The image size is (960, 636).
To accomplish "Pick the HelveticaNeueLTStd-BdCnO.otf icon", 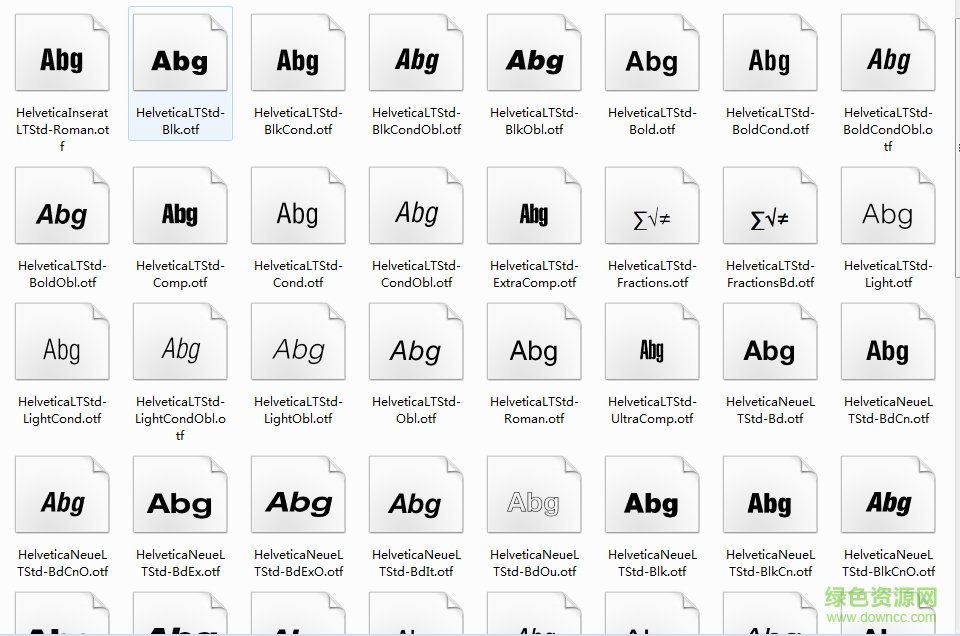I will [x=62, y=495].
